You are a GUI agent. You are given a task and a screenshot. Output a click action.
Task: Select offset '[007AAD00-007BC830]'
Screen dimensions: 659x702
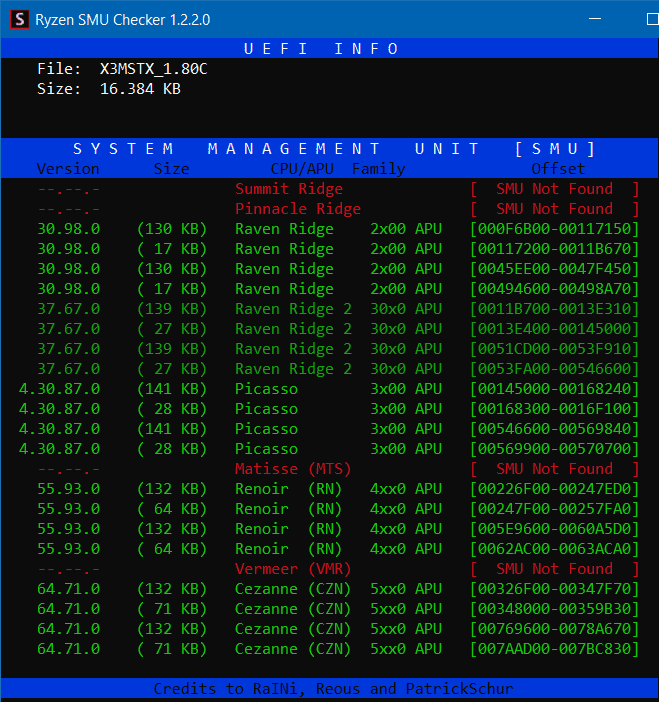554,649
